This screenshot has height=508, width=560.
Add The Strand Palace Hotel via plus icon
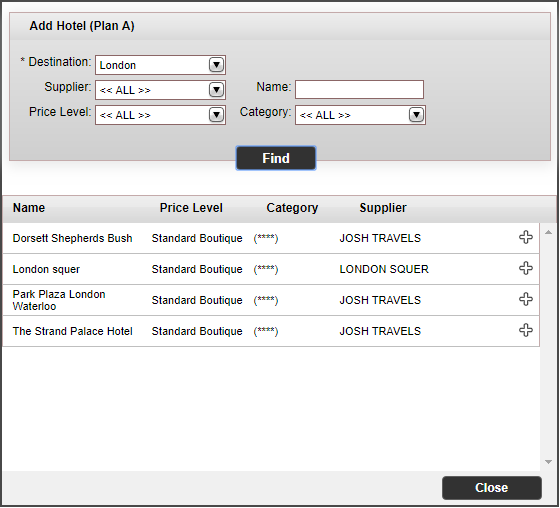coord(525,331)
